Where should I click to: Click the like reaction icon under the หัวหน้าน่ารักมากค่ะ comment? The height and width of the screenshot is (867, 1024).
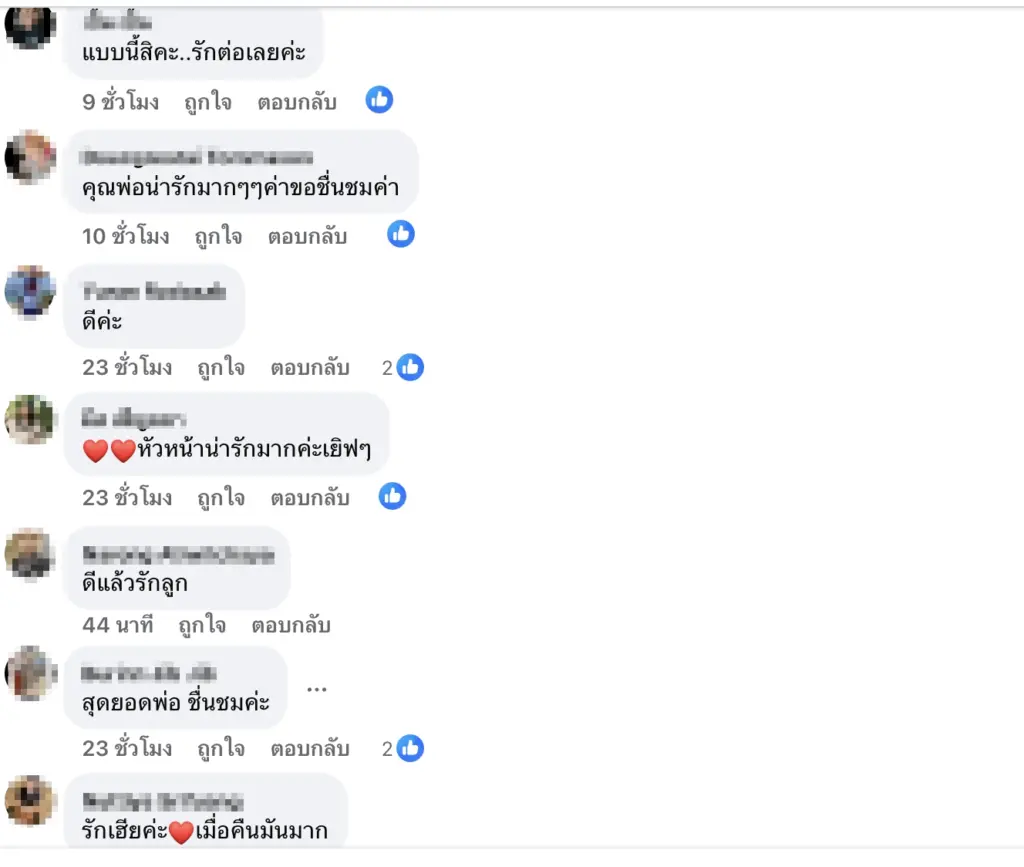(392, 496)
